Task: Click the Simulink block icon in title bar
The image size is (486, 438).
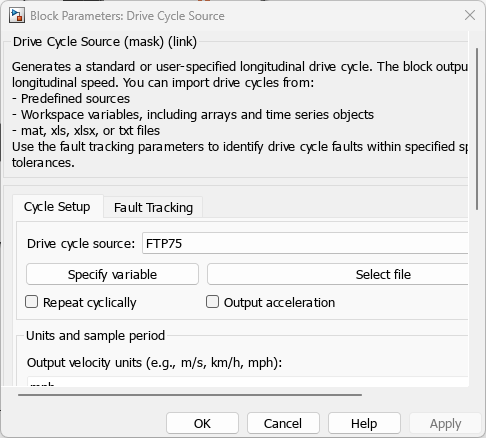Action: point(17,16)
